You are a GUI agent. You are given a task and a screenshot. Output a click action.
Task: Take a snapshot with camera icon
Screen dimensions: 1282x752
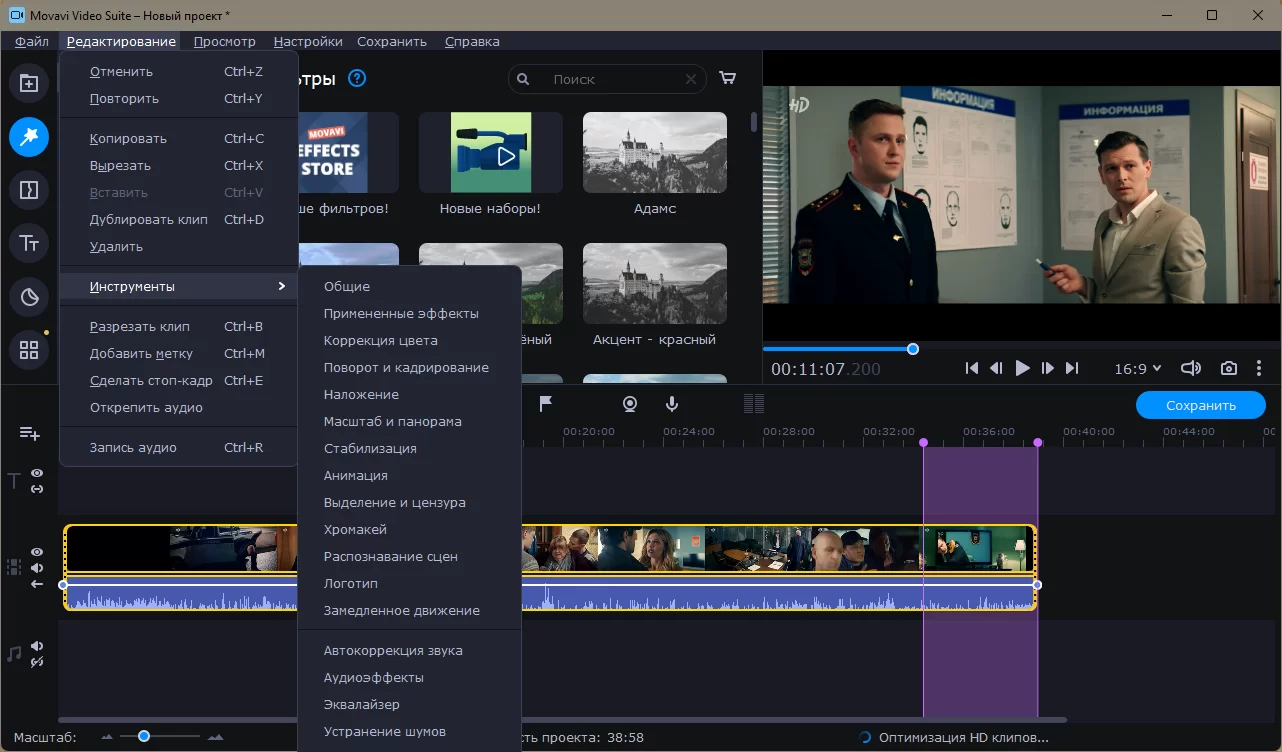pyautogui.click(x=1229, y=368)
